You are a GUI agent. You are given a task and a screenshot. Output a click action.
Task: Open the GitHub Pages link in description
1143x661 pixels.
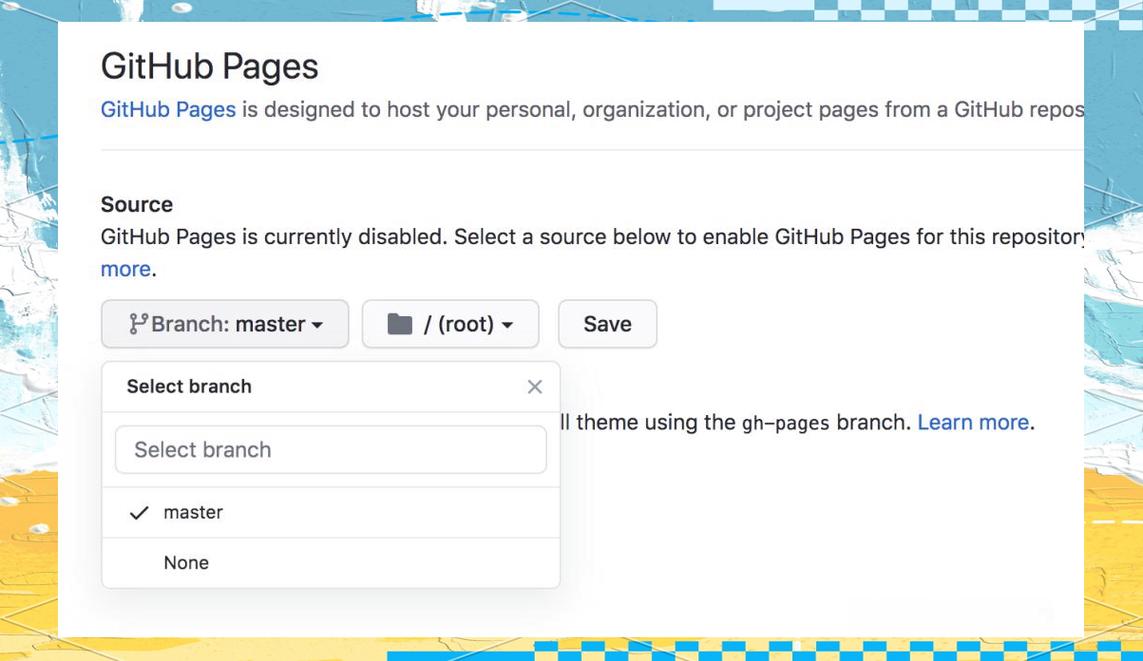click(x=168, y=109)
